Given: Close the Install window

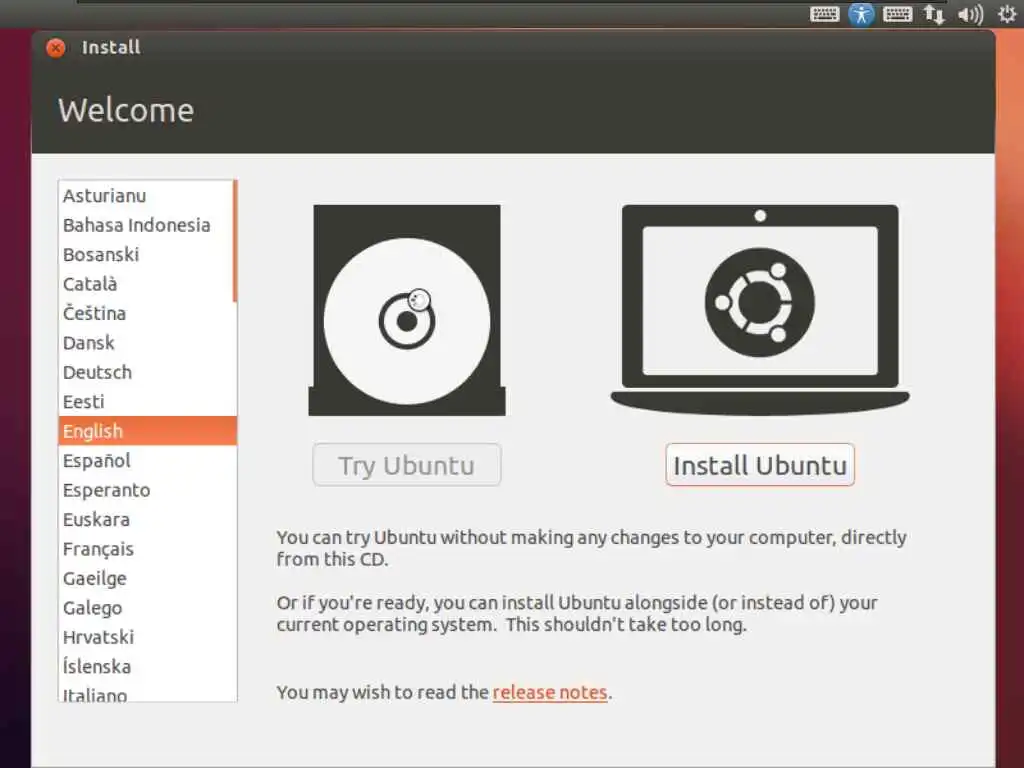Looking at the screenshot, I should (56, 48).
